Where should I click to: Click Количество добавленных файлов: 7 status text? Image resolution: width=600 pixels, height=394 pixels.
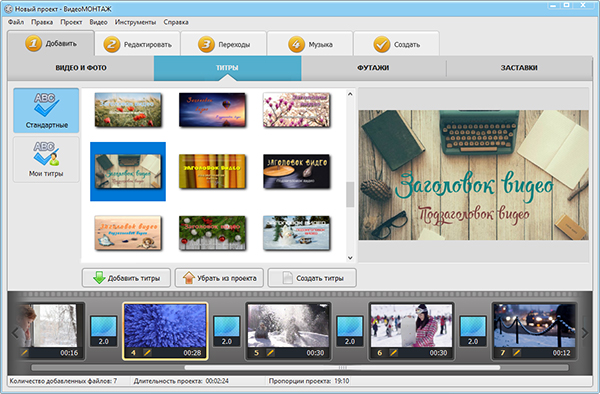63,381
